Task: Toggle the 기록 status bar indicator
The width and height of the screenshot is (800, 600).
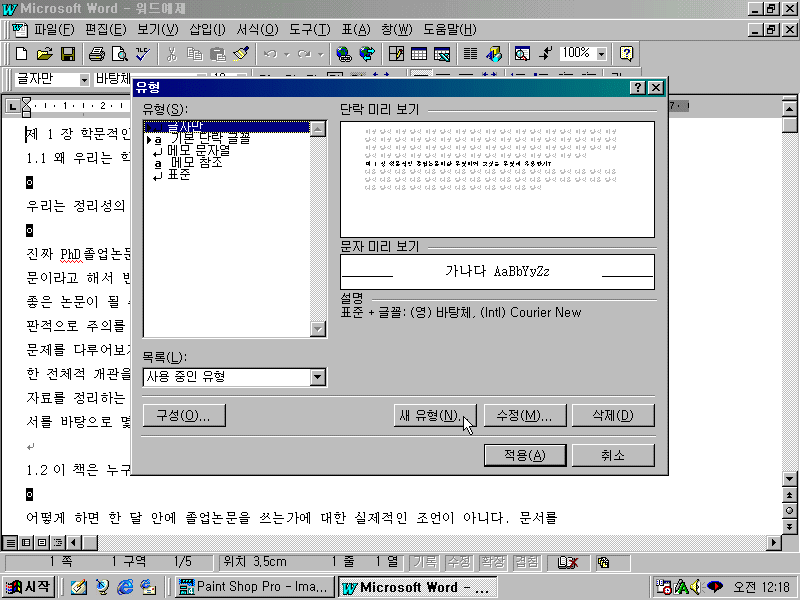Action: click(x=425, y=562)
